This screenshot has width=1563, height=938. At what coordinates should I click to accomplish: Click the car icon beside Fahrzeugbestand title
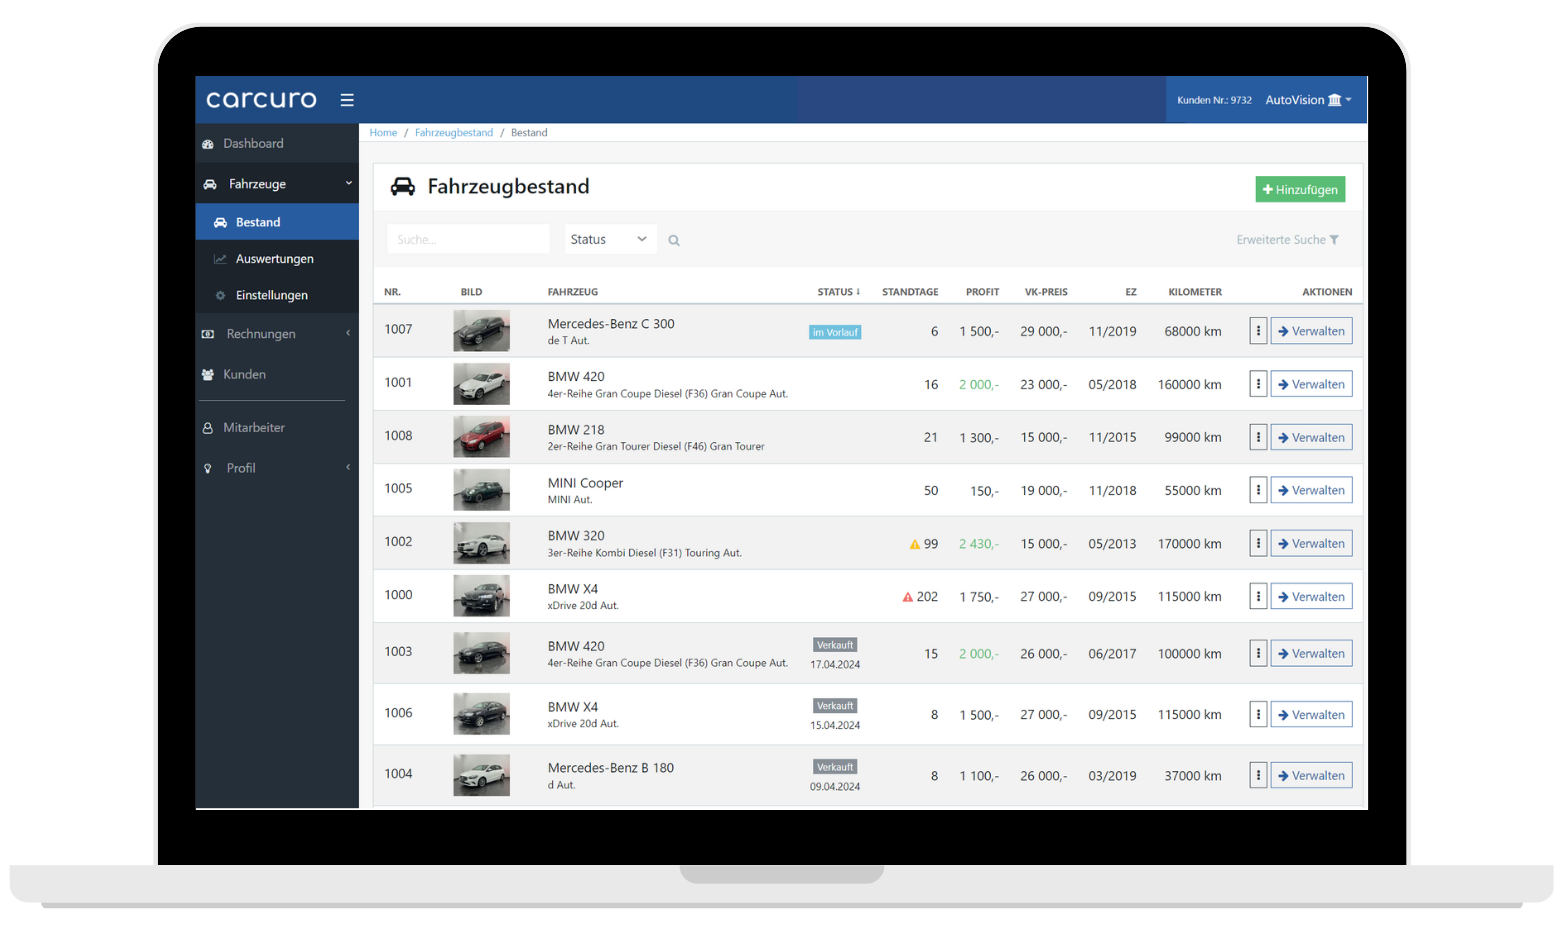402,187
